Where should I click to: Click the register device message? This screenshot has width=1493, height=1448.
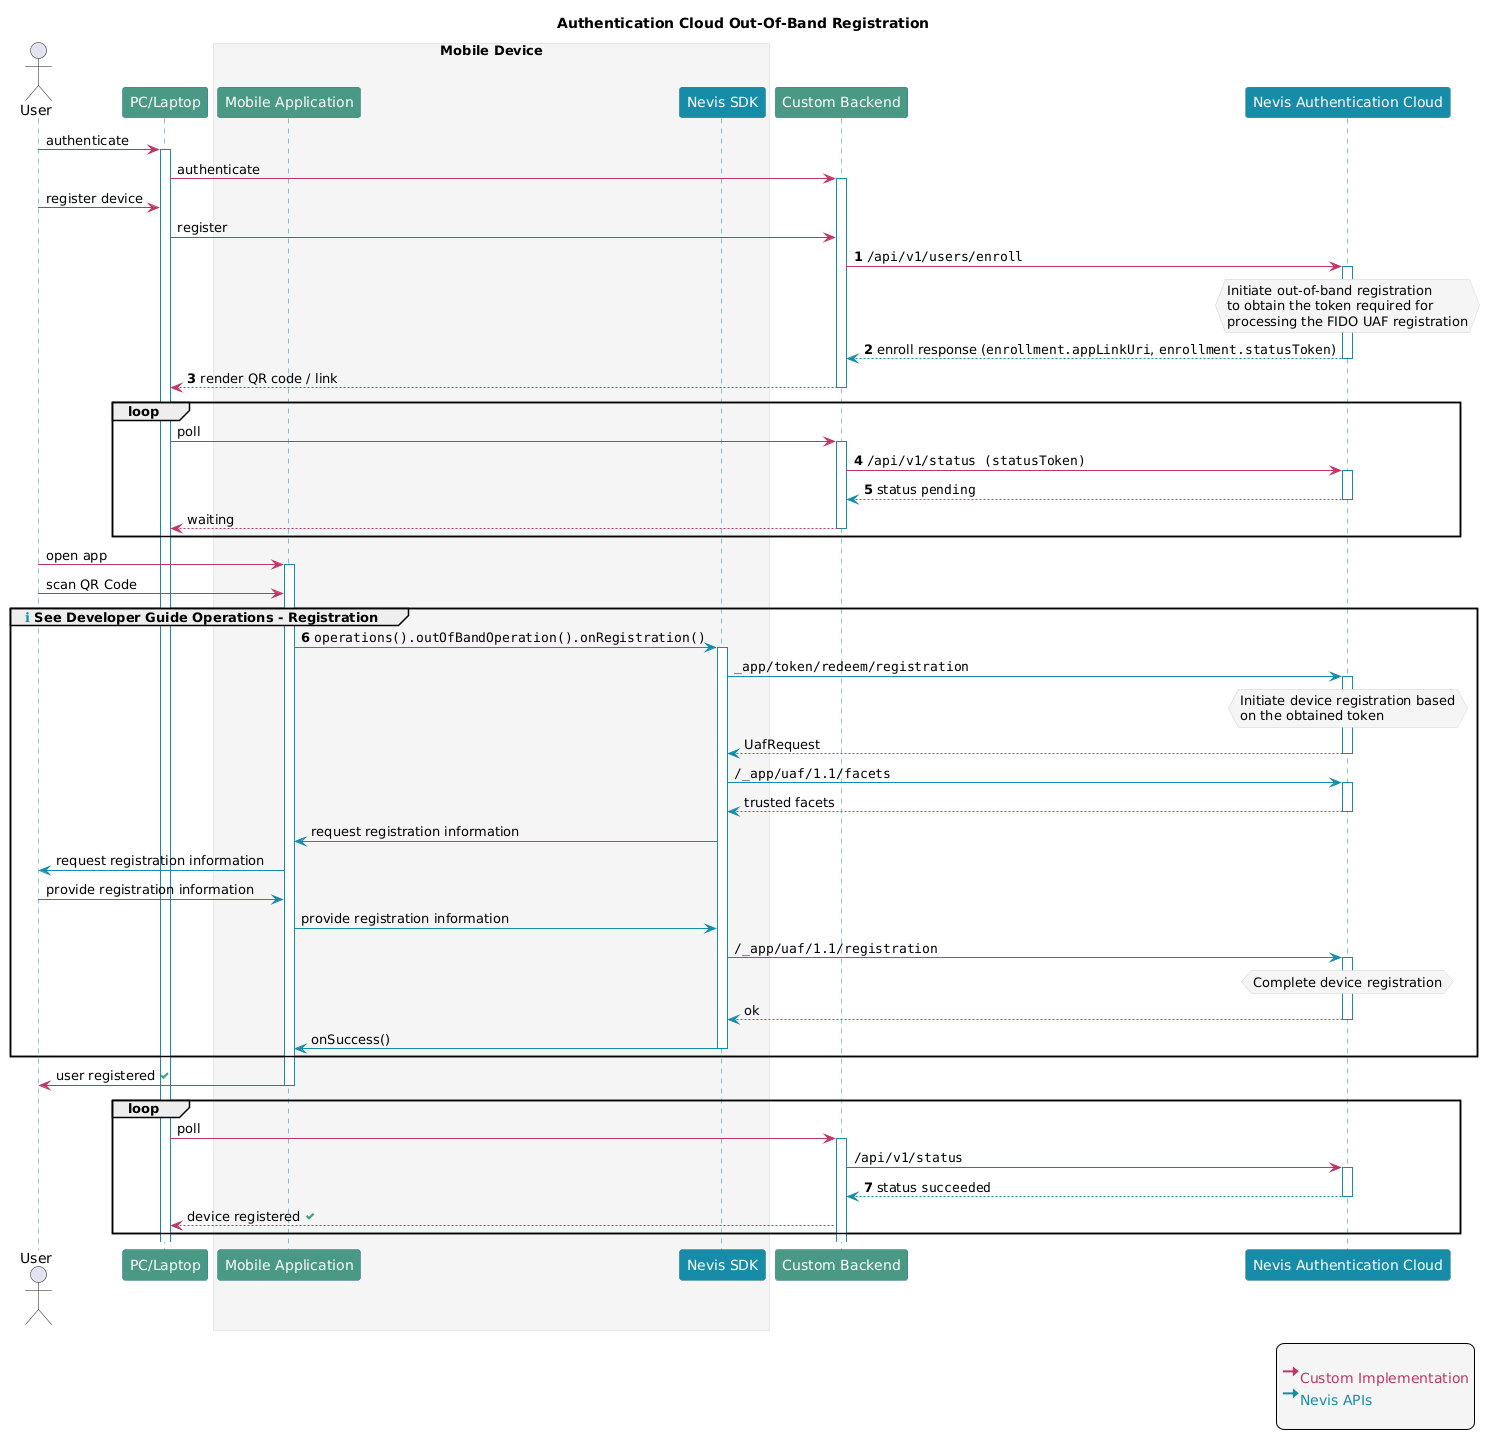(x=94, y=199)
